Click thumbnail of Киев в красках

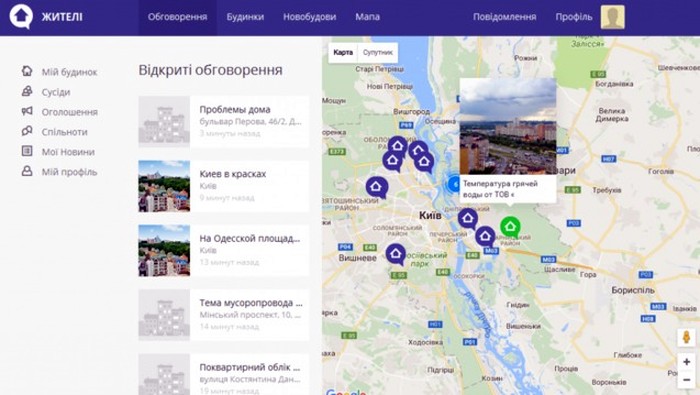click(164, 186)
